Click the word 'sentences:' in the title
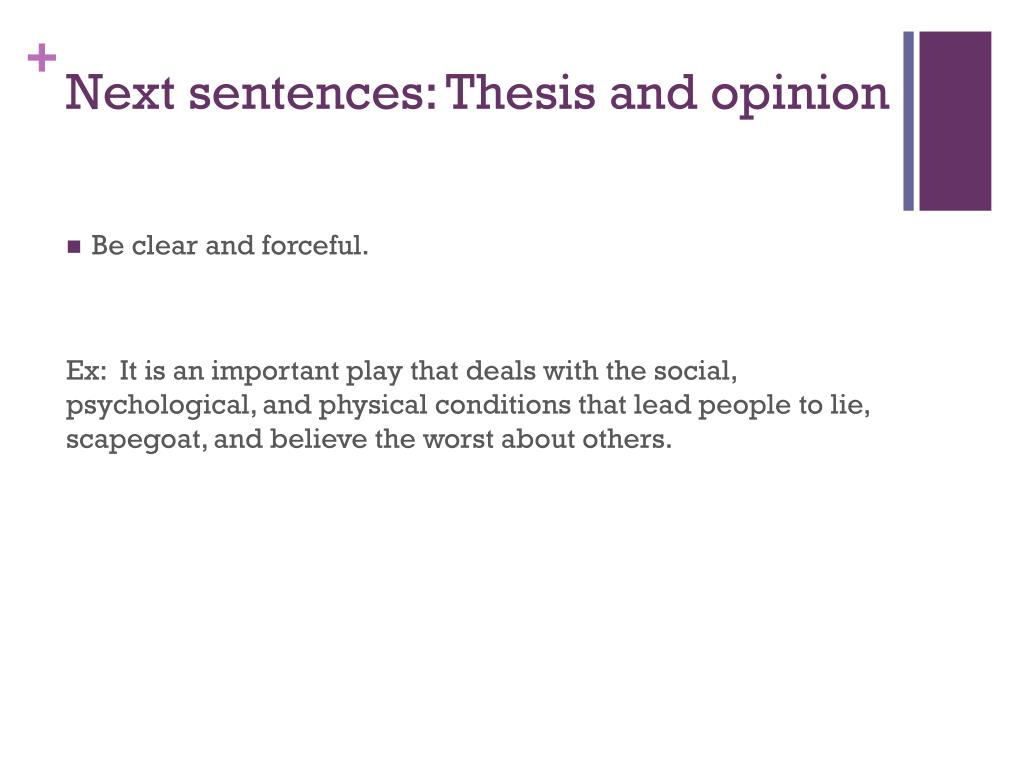Image resolution: width=1024 pixels, height=768 pixels. [x=313, y=93]
